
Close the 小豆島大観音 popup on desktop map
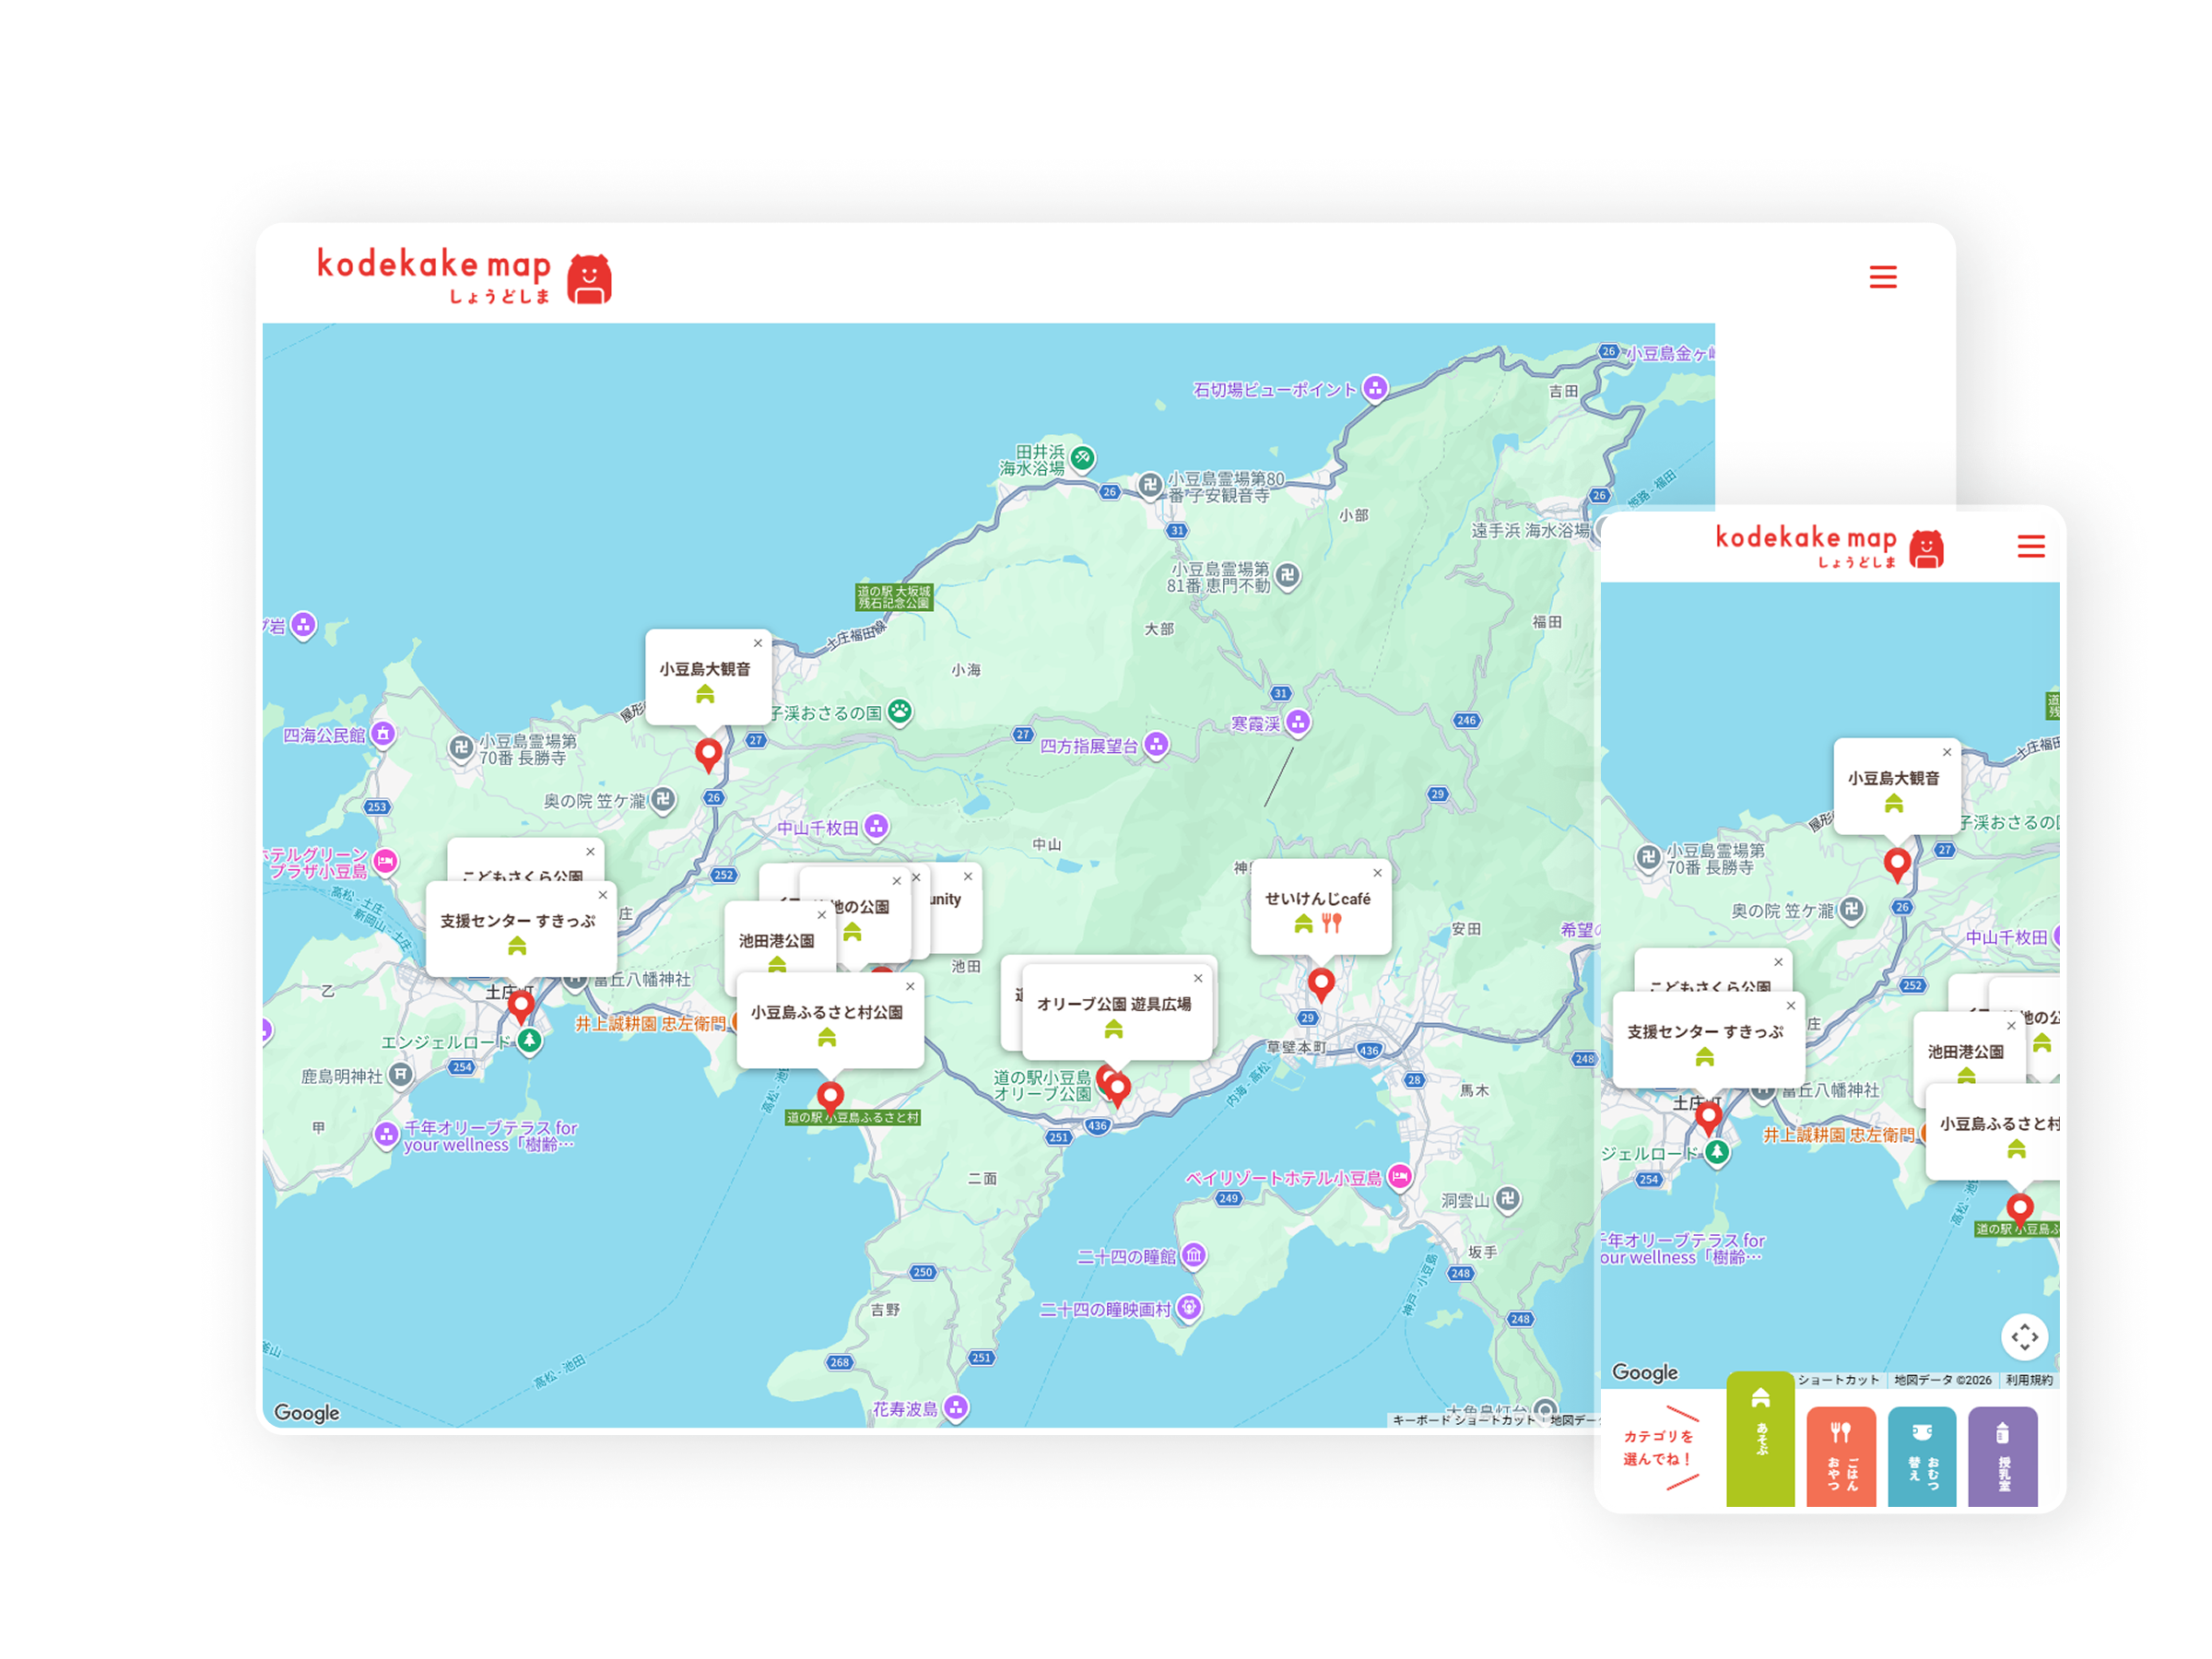coord(758,643)
